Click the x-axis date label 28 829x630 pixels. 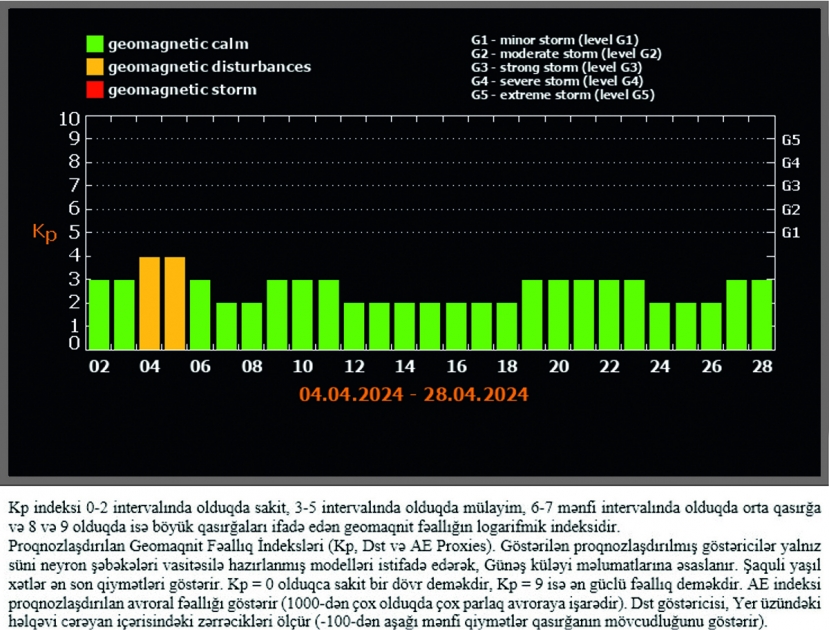click(x=762, y=366)
